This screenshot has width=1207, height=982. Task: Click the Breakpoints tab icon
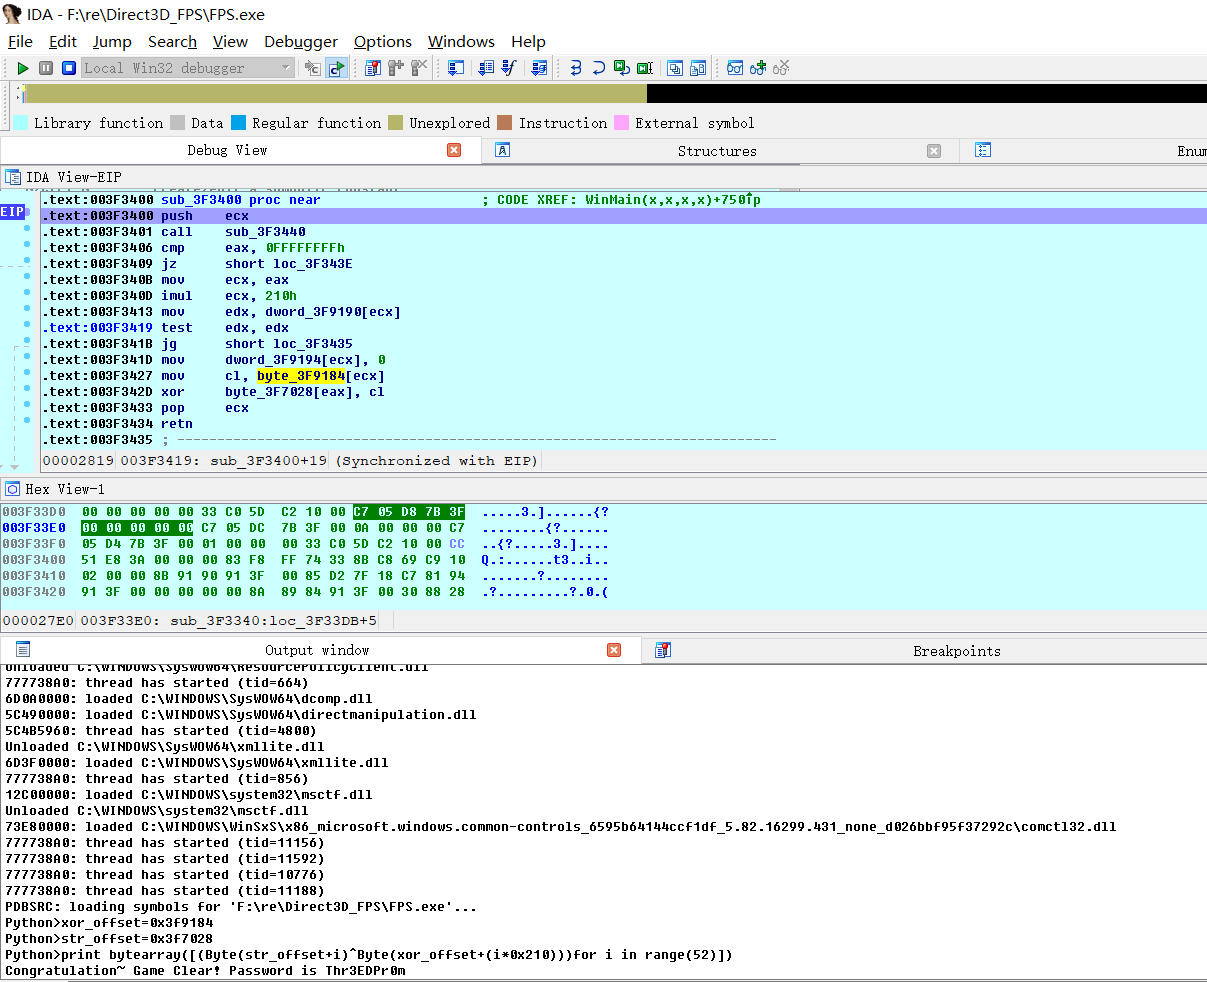pos(662,650)
